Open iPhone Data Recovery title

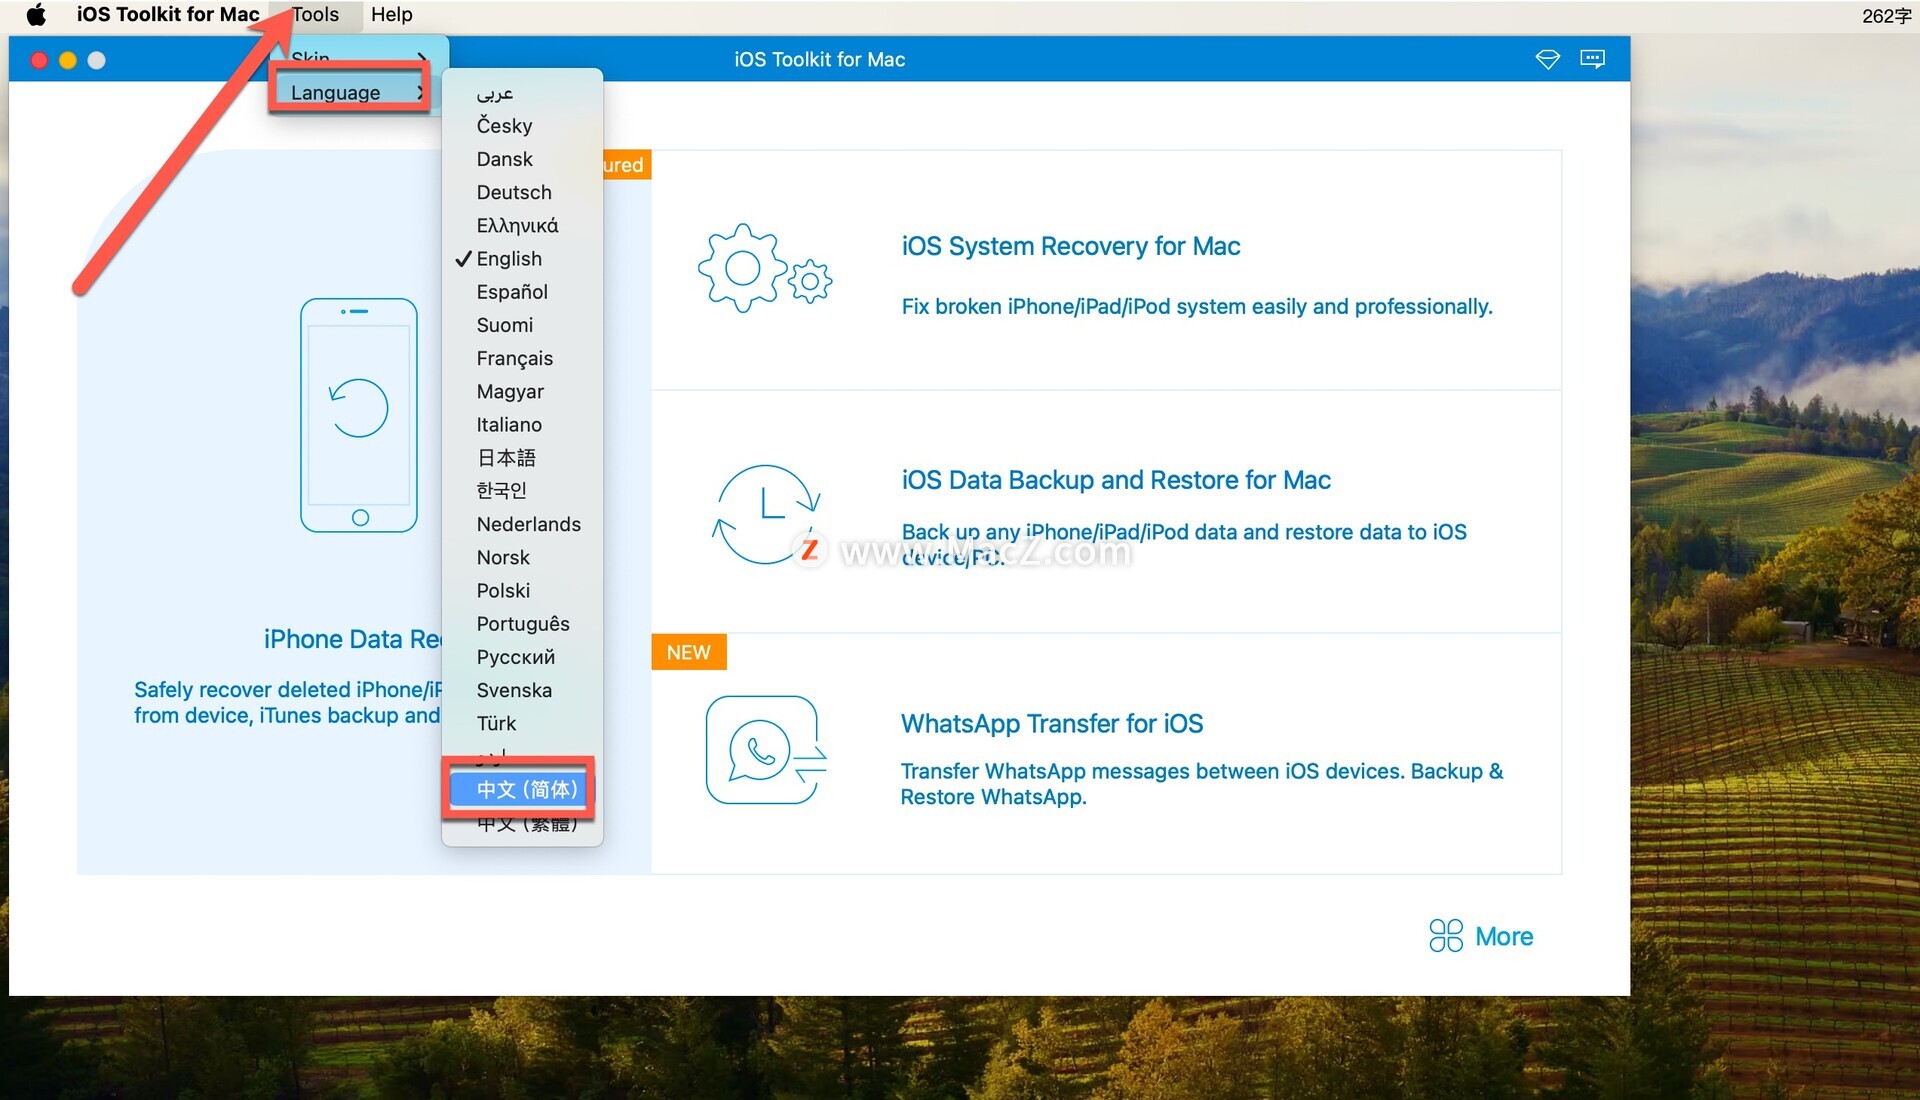coord(352,639)
